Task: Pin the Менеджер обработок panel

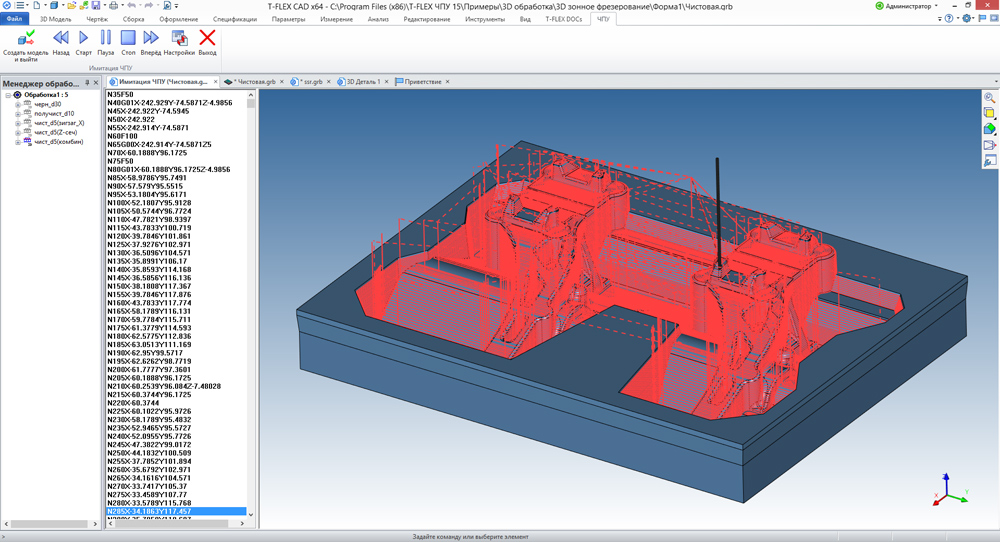Action: 87,83
